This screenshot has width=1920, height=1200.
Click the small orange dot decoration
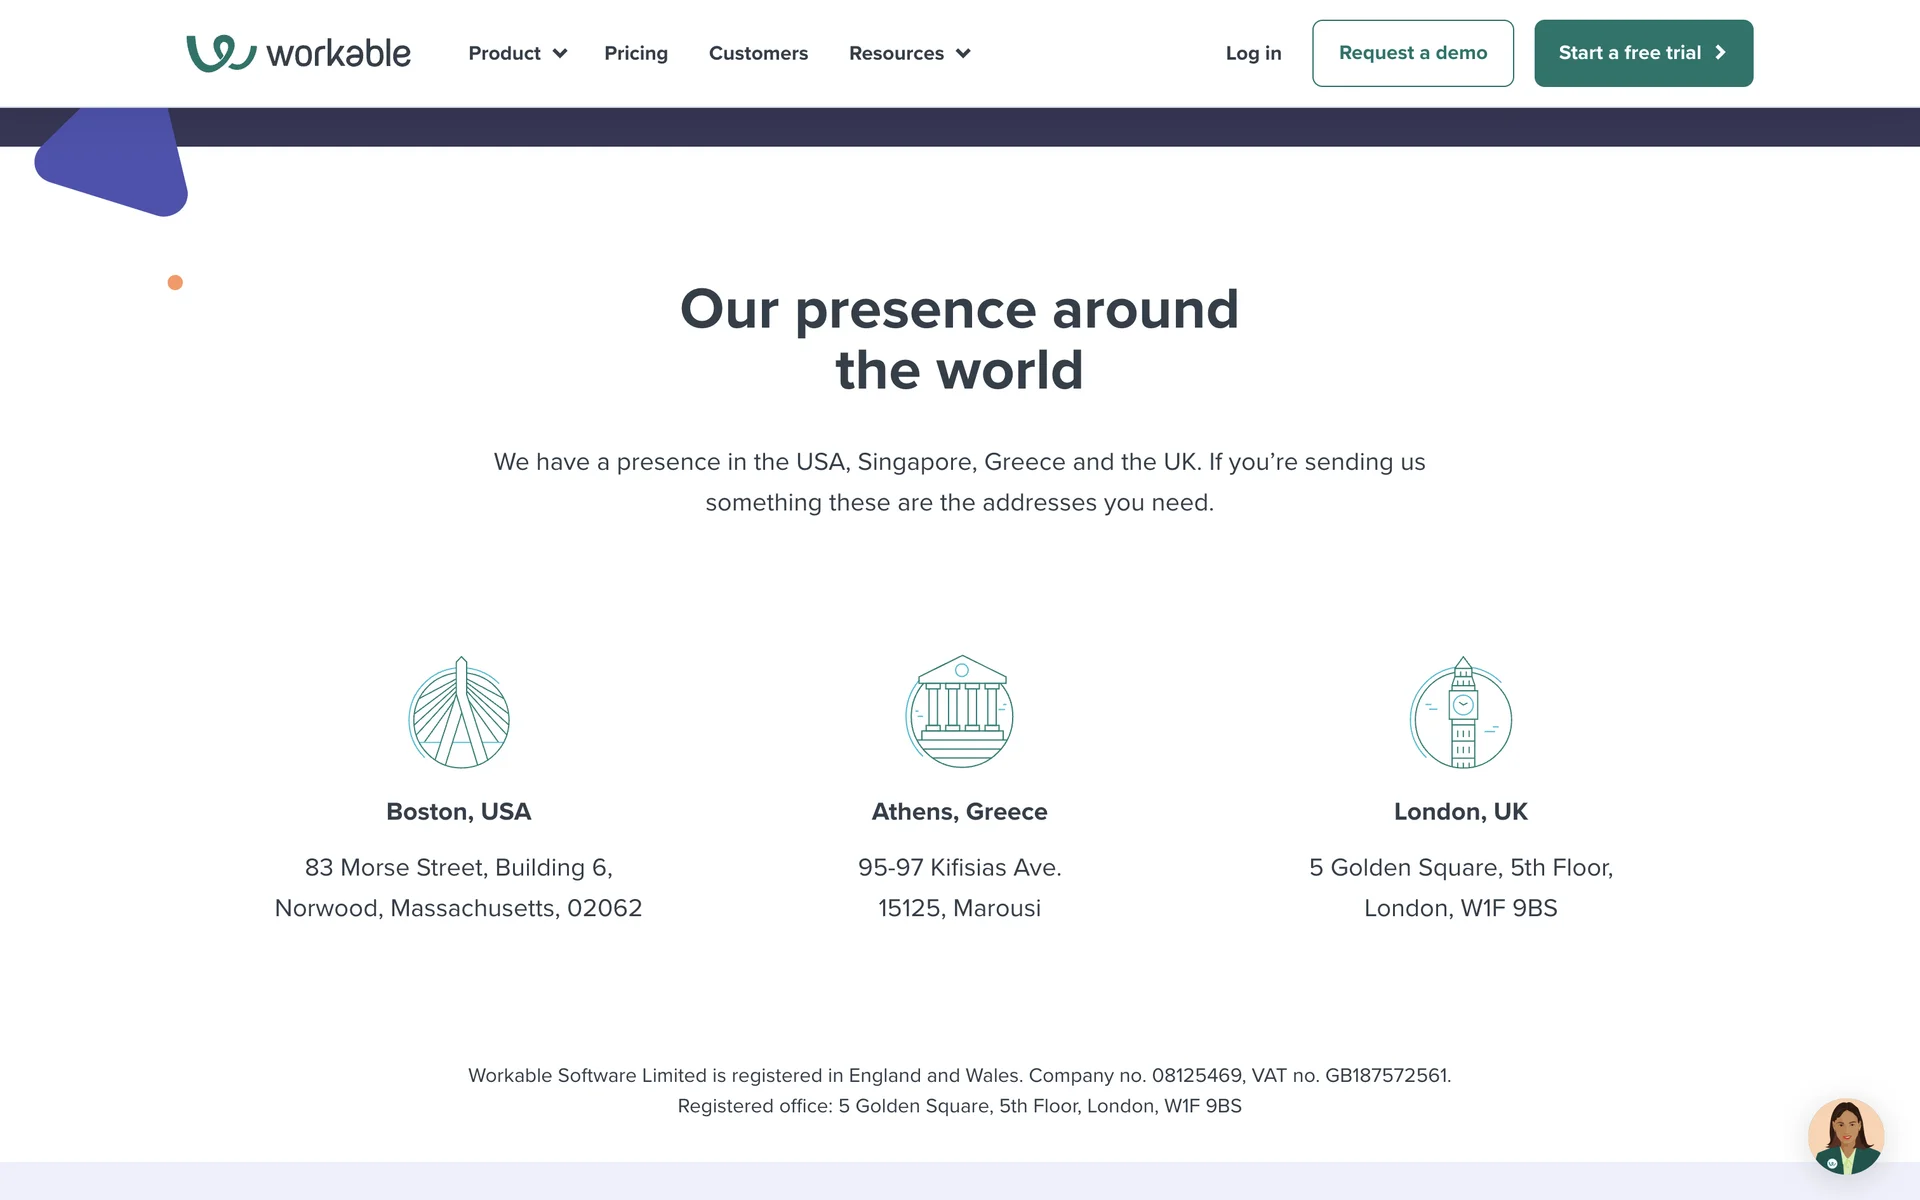tap(175, 283)
